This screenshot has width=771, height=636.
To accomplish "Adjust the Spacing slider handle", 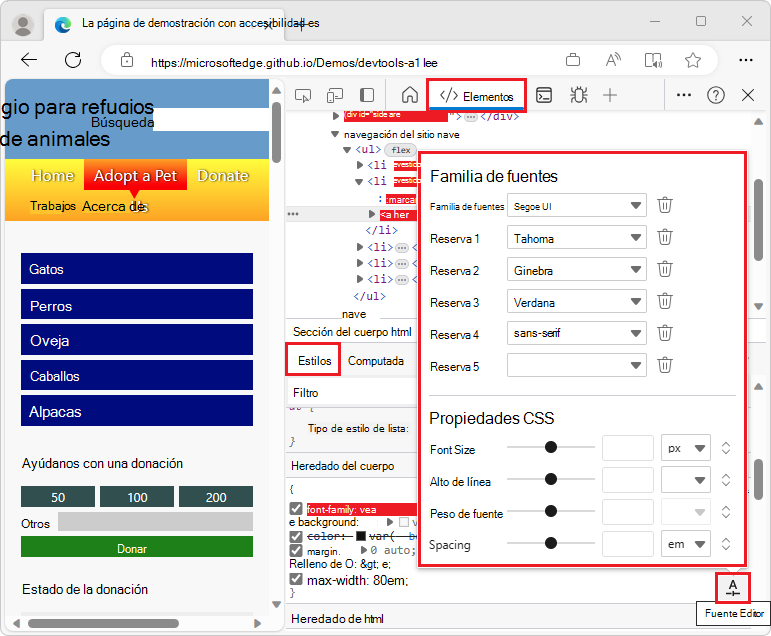I will pos(551,543).
